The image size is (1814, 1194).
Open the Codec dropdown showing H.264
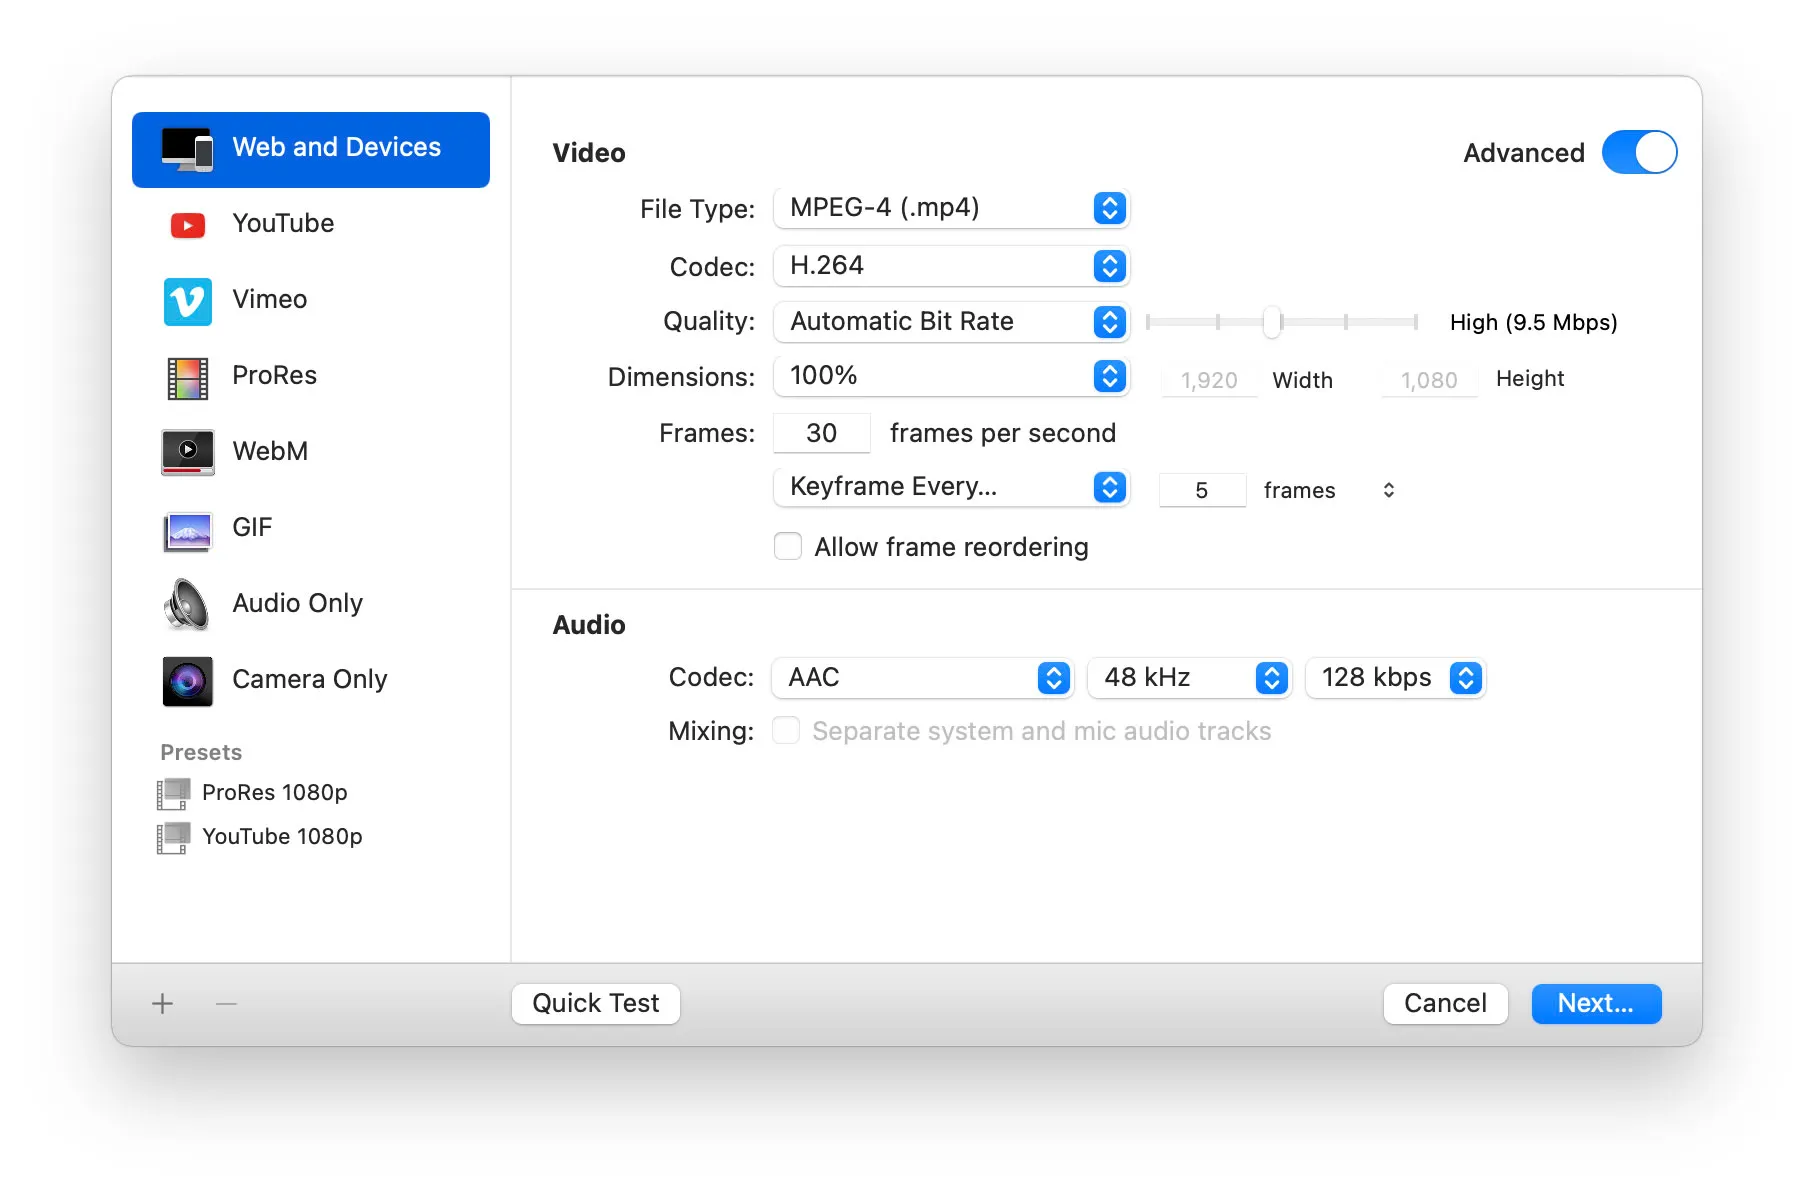pos(950,266)
